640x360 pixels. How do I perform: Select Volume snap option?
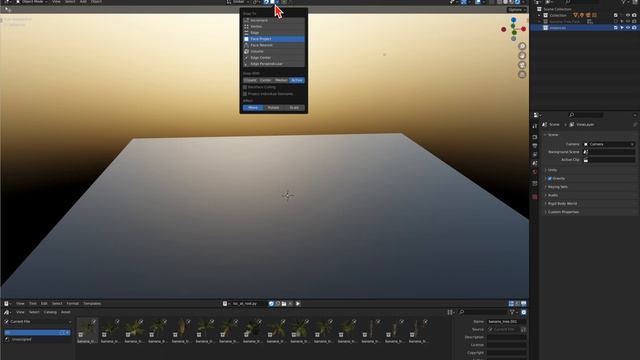click(x=273, y=51)
